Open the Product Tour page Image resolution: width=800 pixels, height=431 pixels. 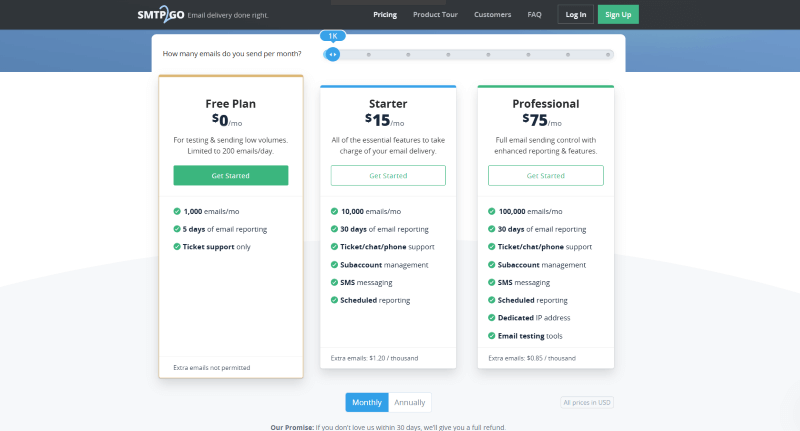(435, 15)
